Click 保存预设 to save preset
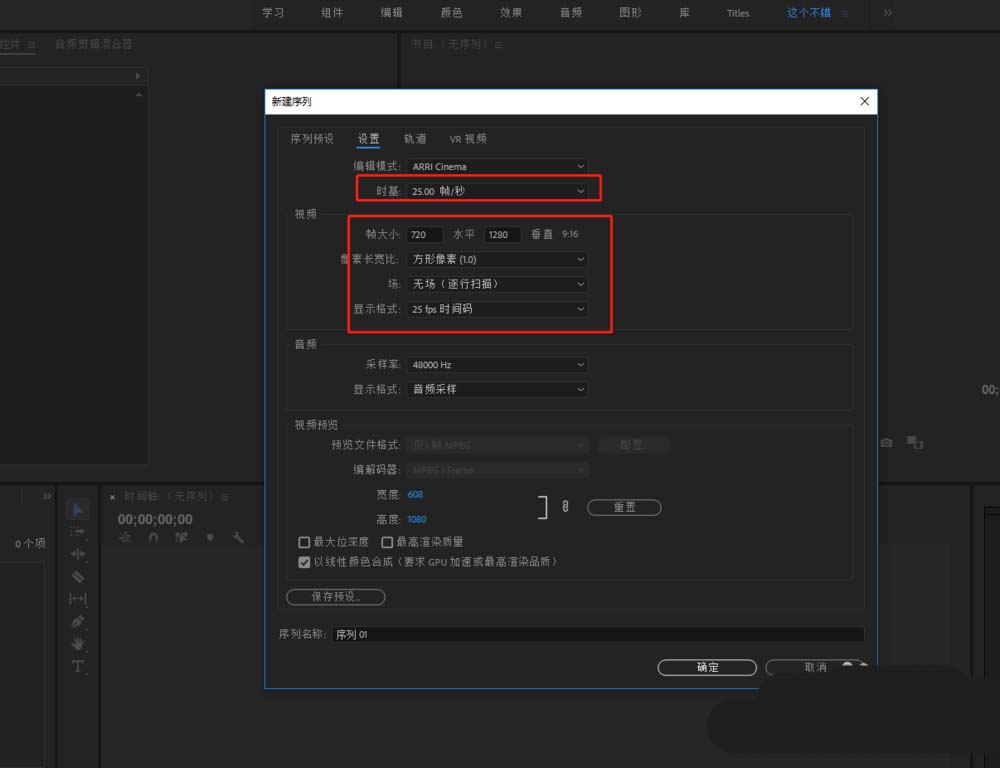Image resolution: width=1000 pixels, height=768 pixels. [x=335, y=596]
